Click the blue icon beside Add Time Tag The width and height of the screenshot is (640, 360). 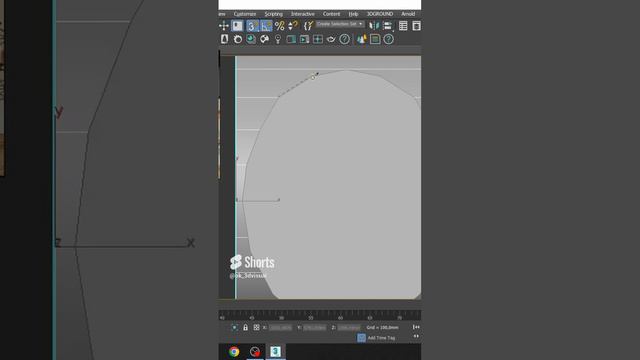(x=361, y=338)
